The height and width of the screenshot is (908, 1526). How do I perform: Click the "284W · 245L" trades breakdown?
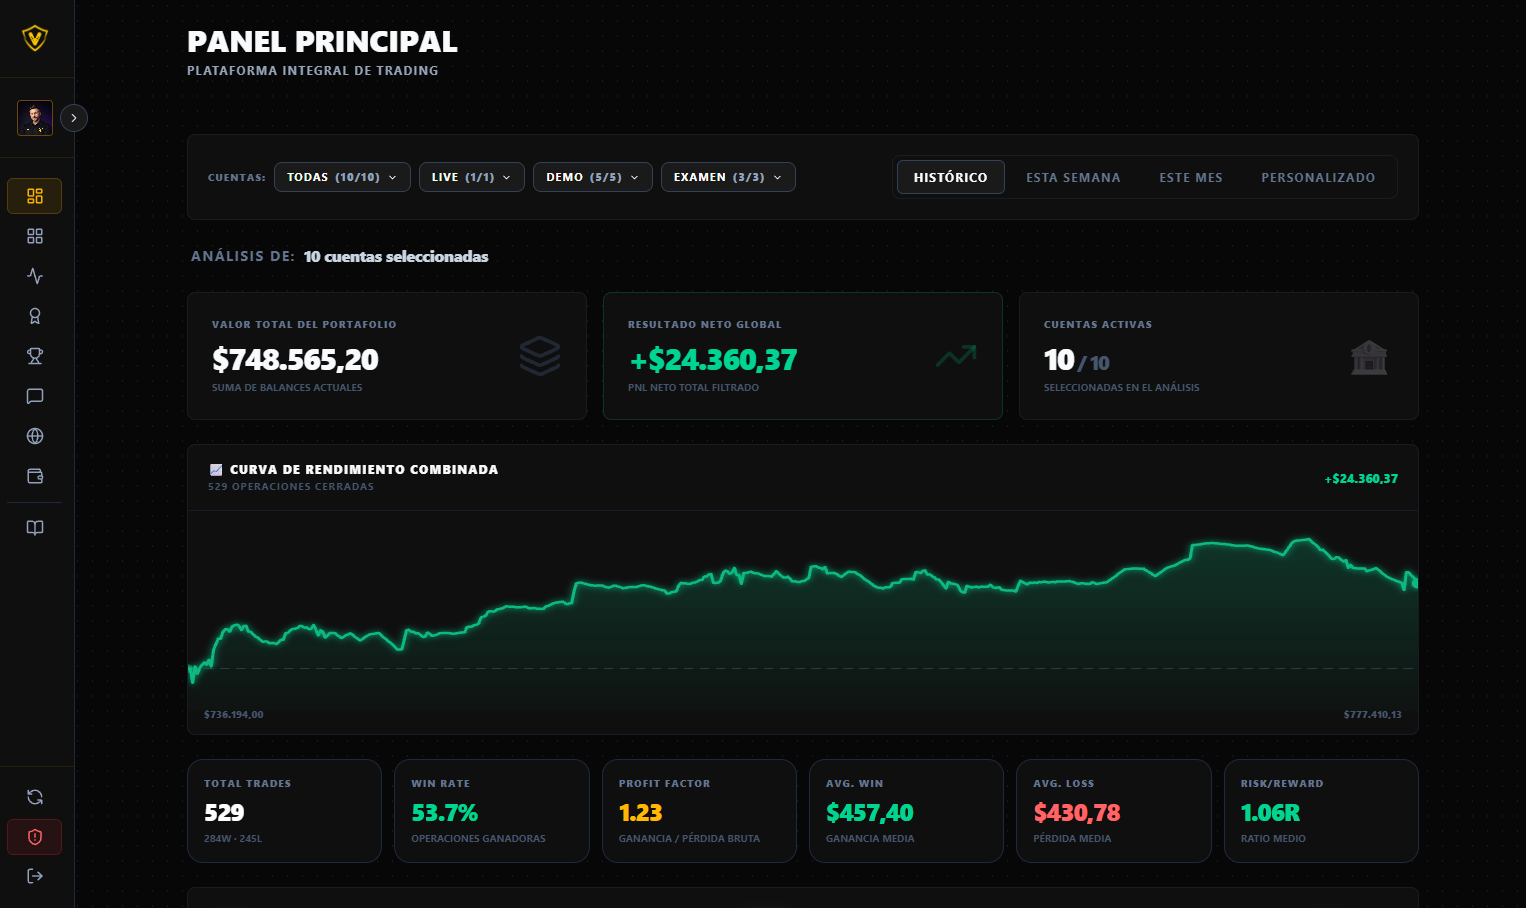coord(233,839)
